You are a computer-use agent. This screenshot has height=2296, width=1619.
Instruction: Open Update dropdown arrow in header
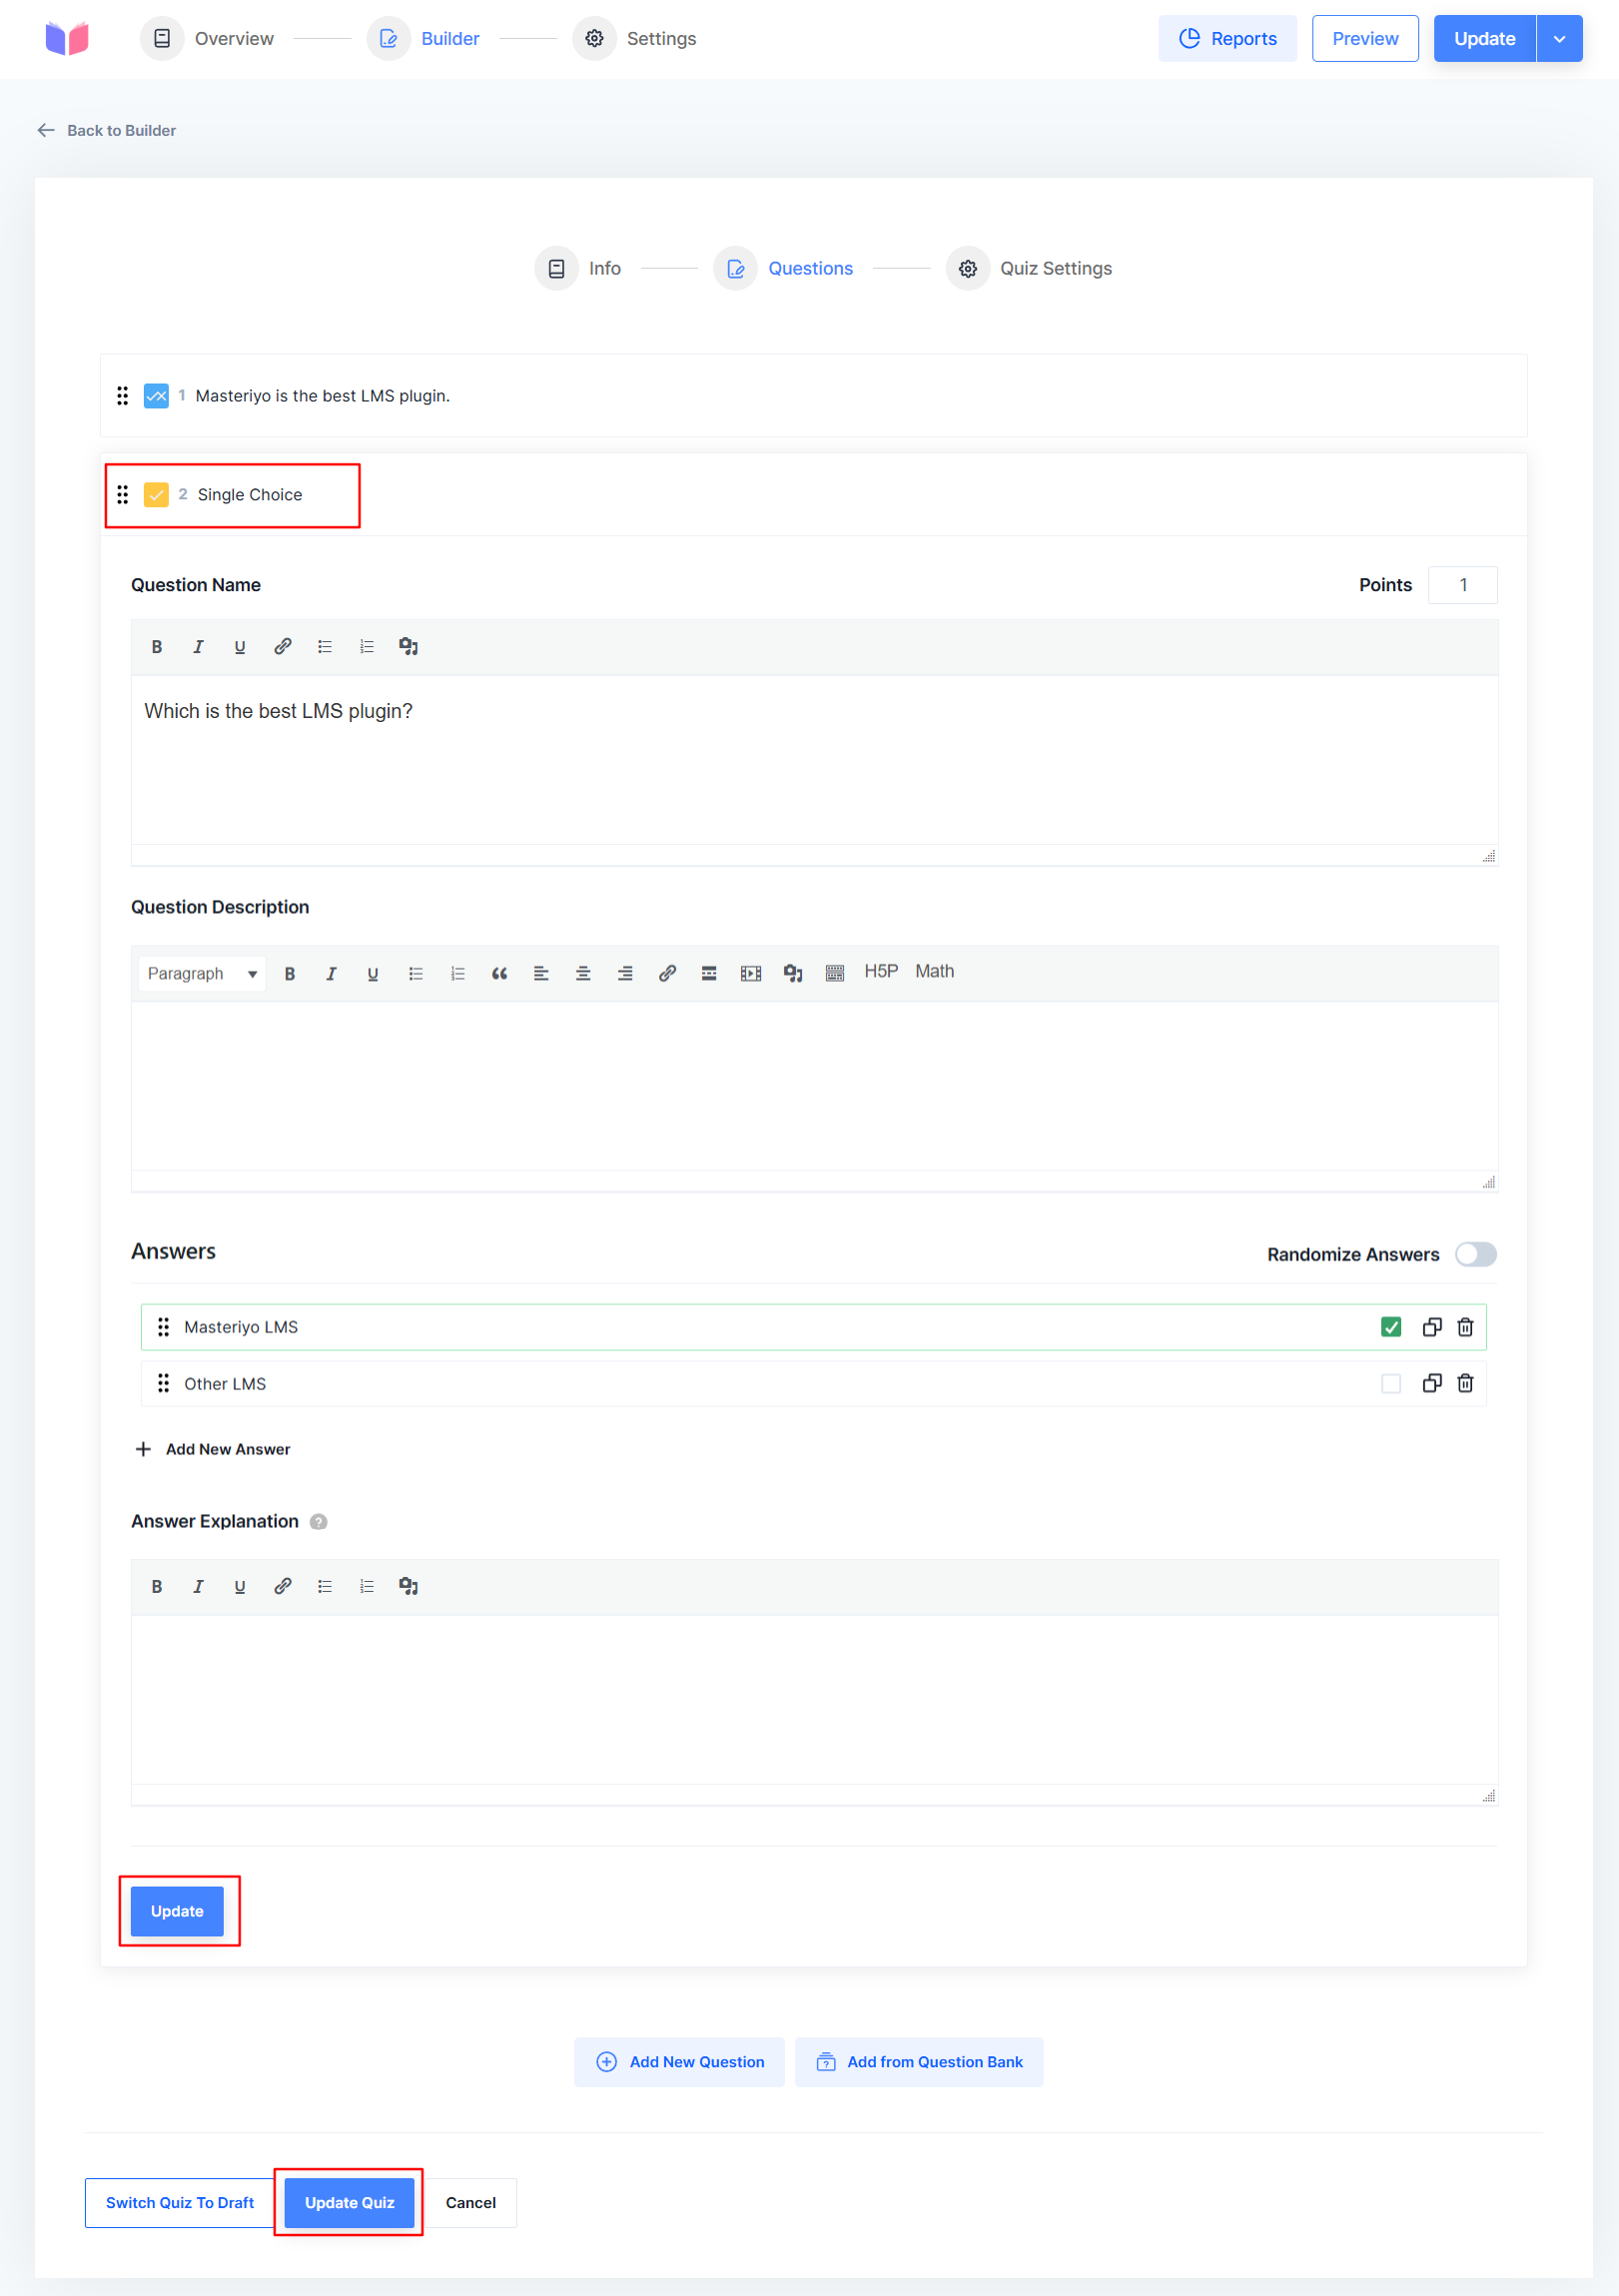click(x=1559, y=38)
